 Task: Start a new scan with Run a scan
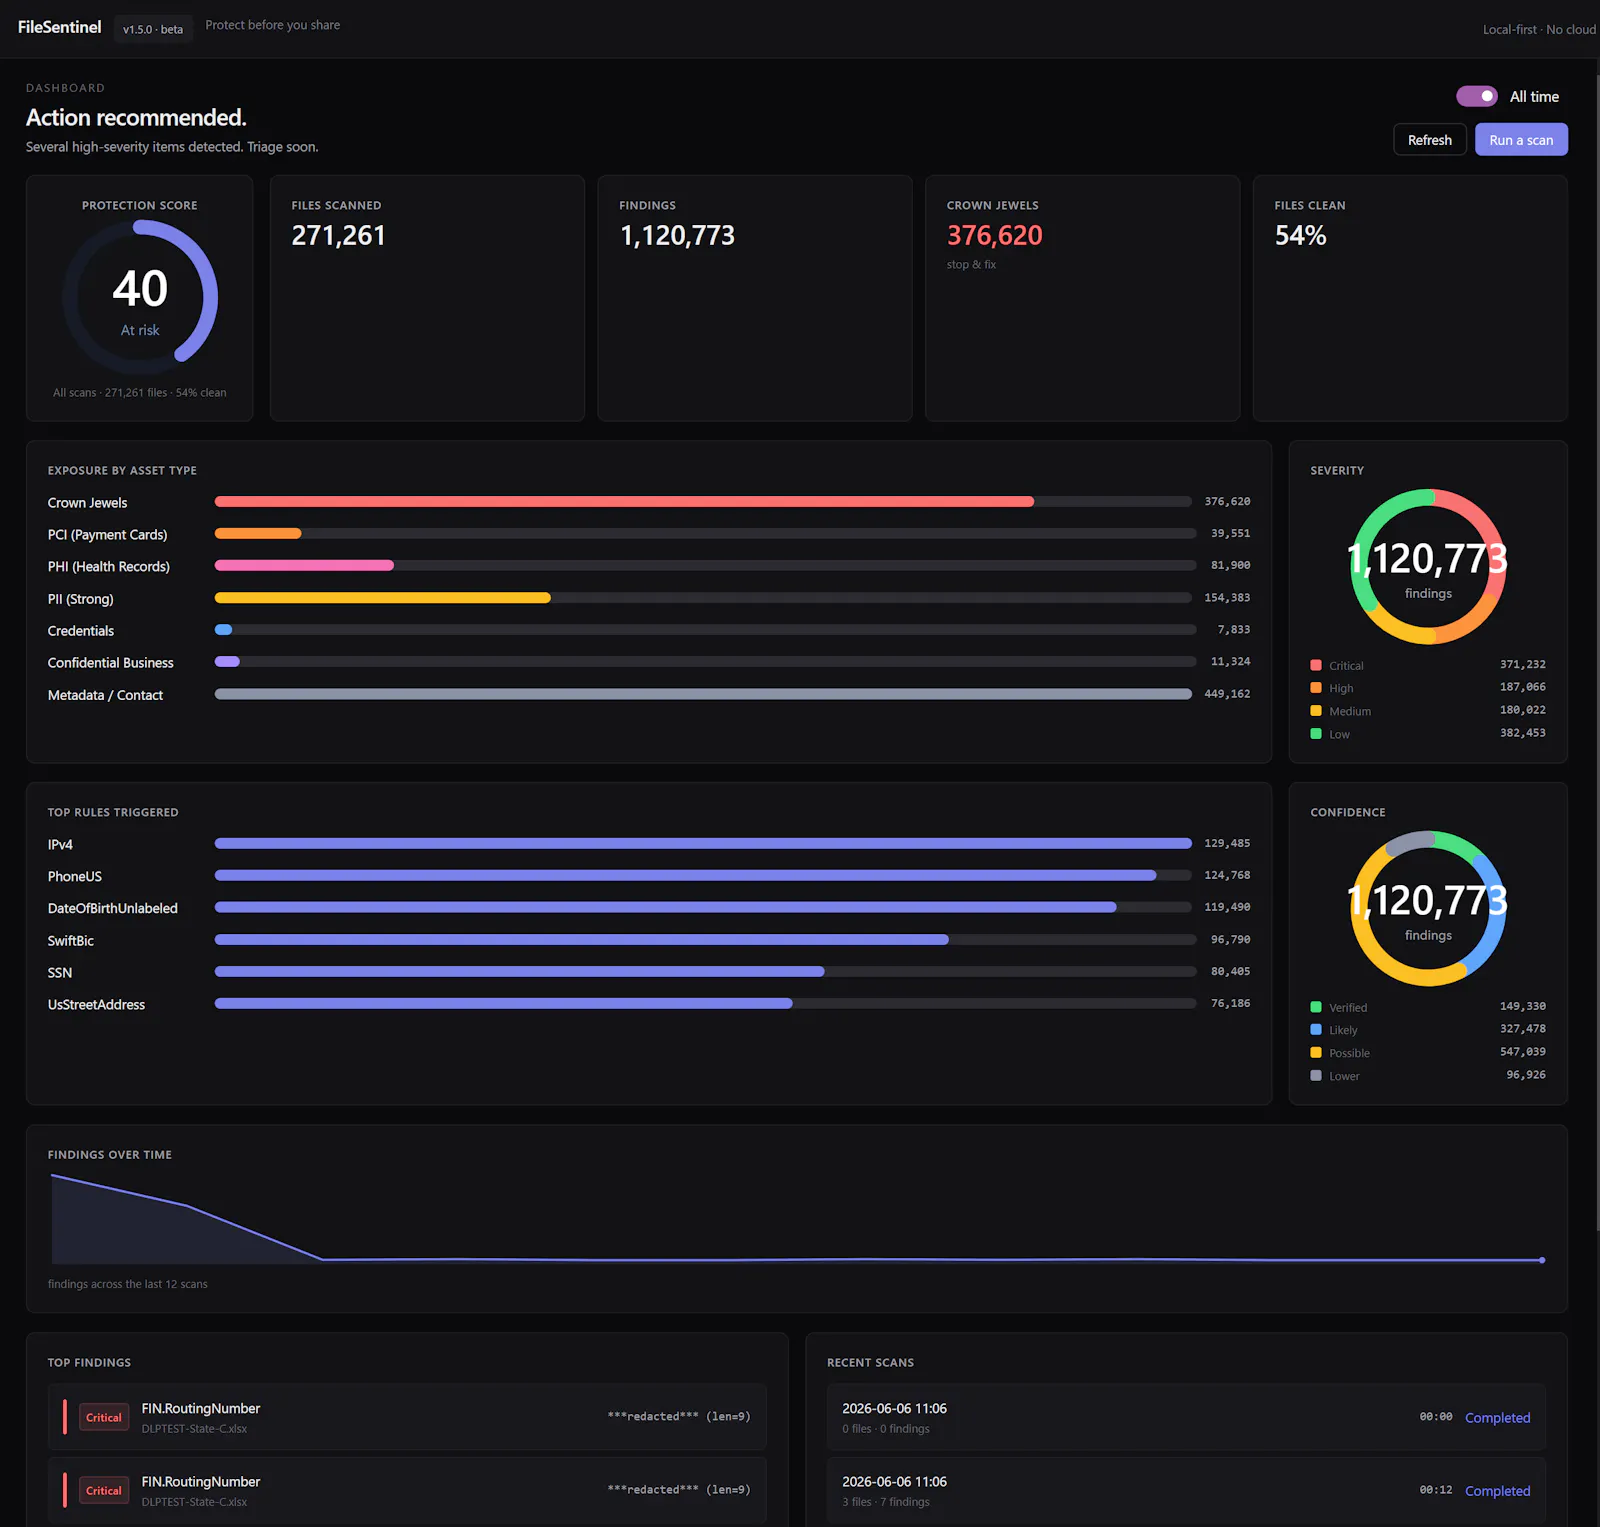tap(1521, 140)
